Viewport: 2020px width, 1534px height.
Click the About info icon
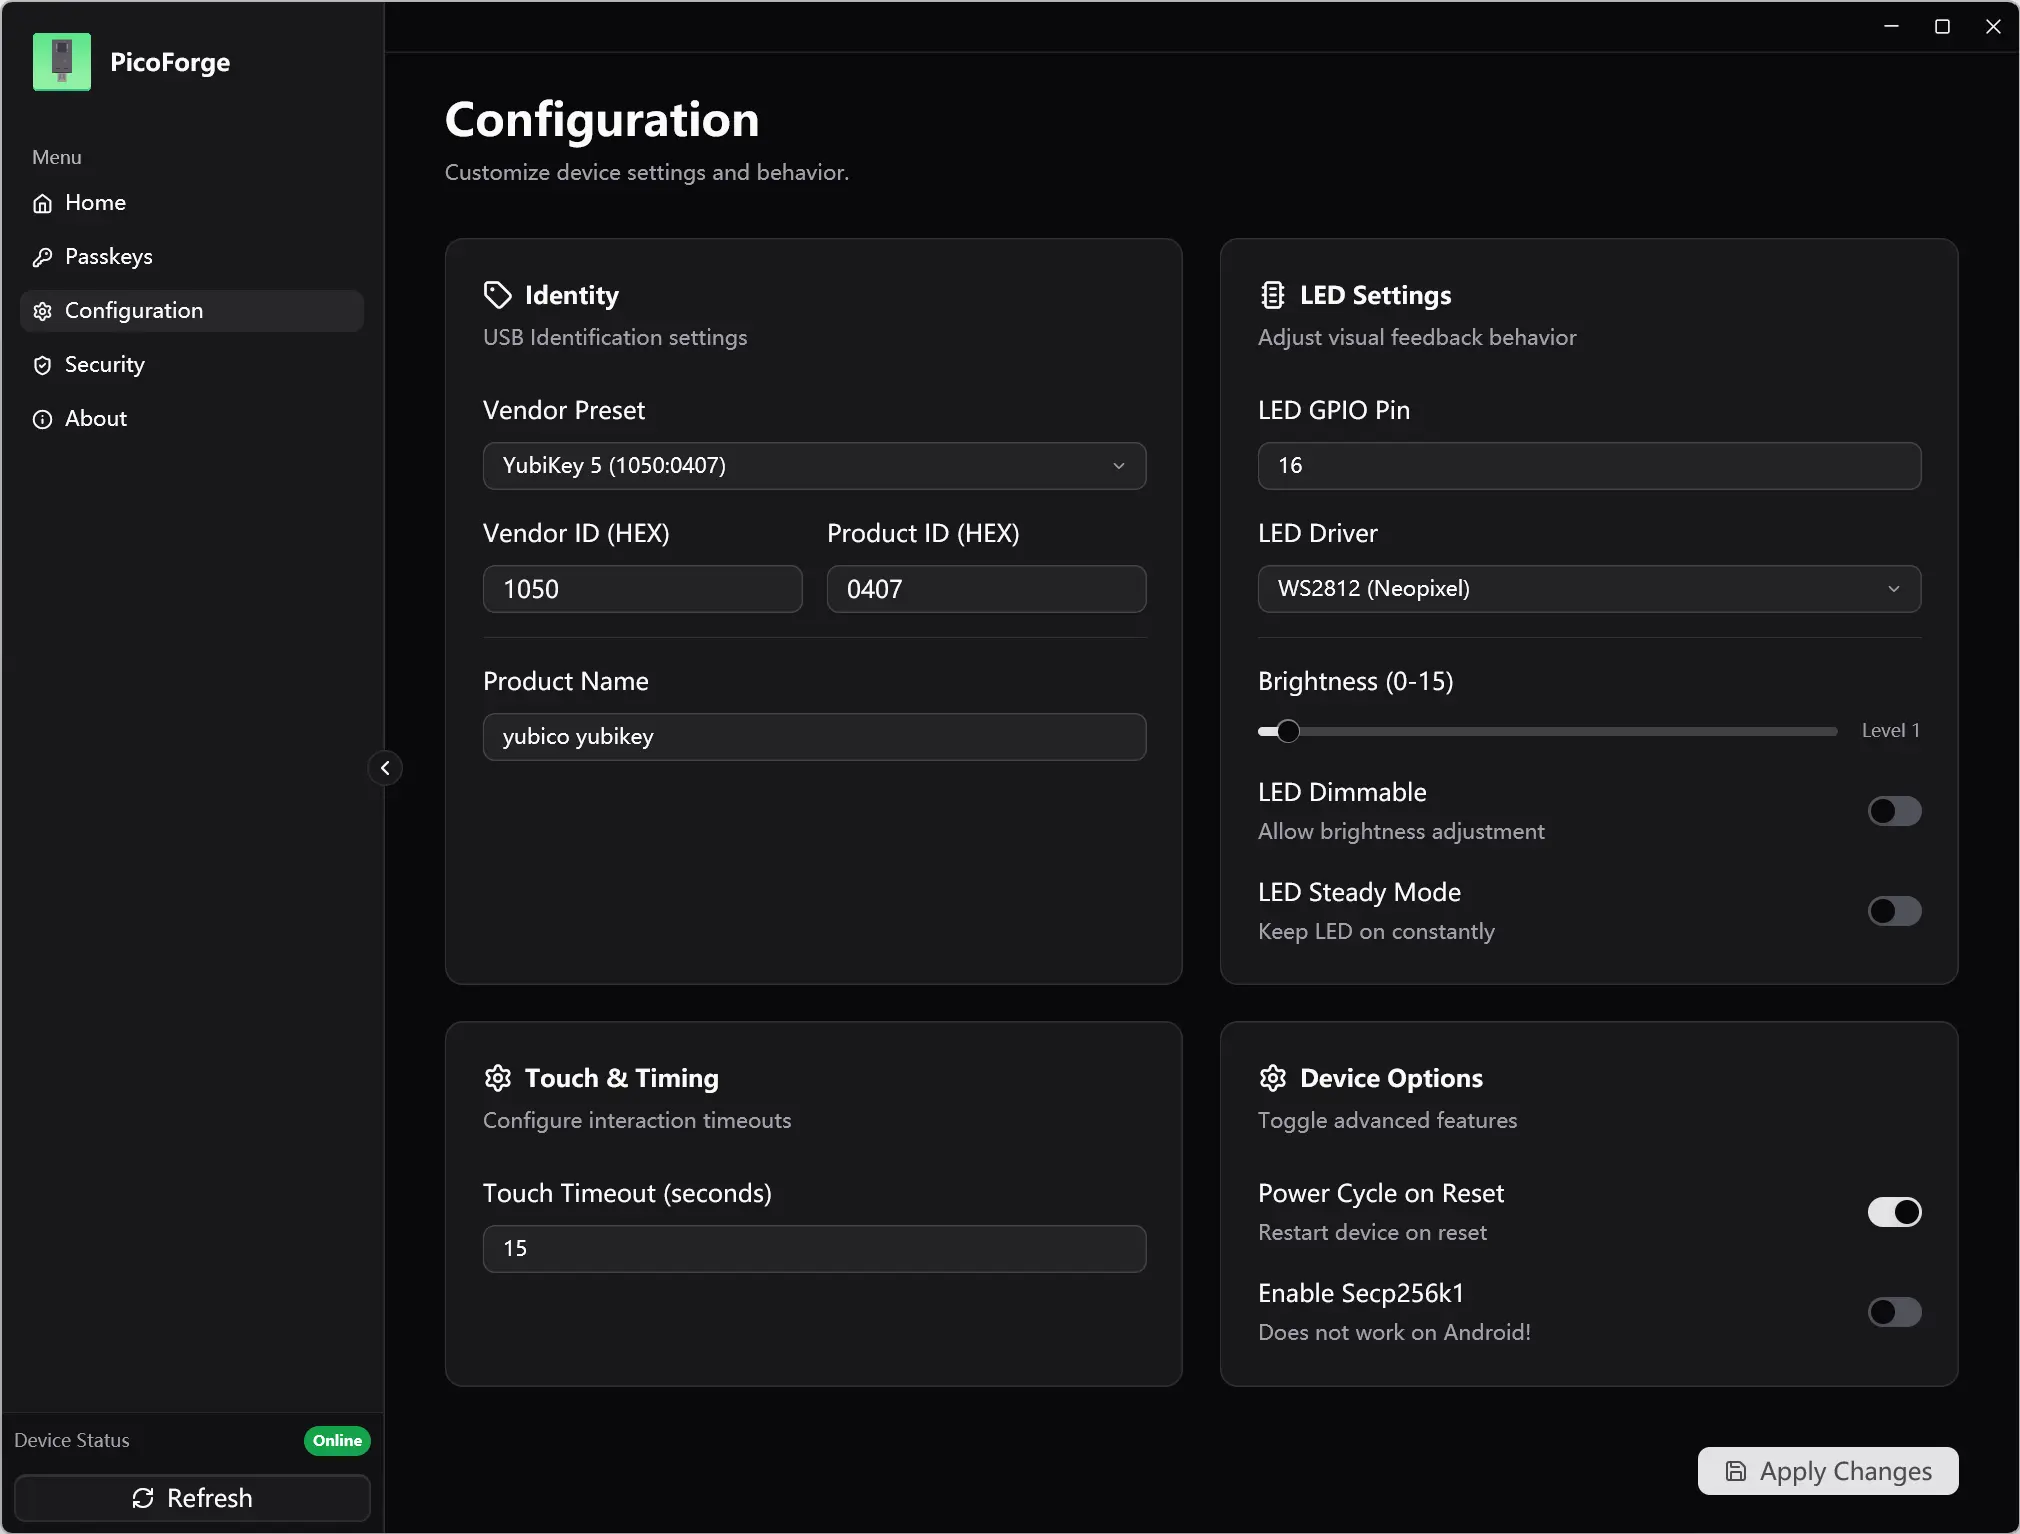42,419
